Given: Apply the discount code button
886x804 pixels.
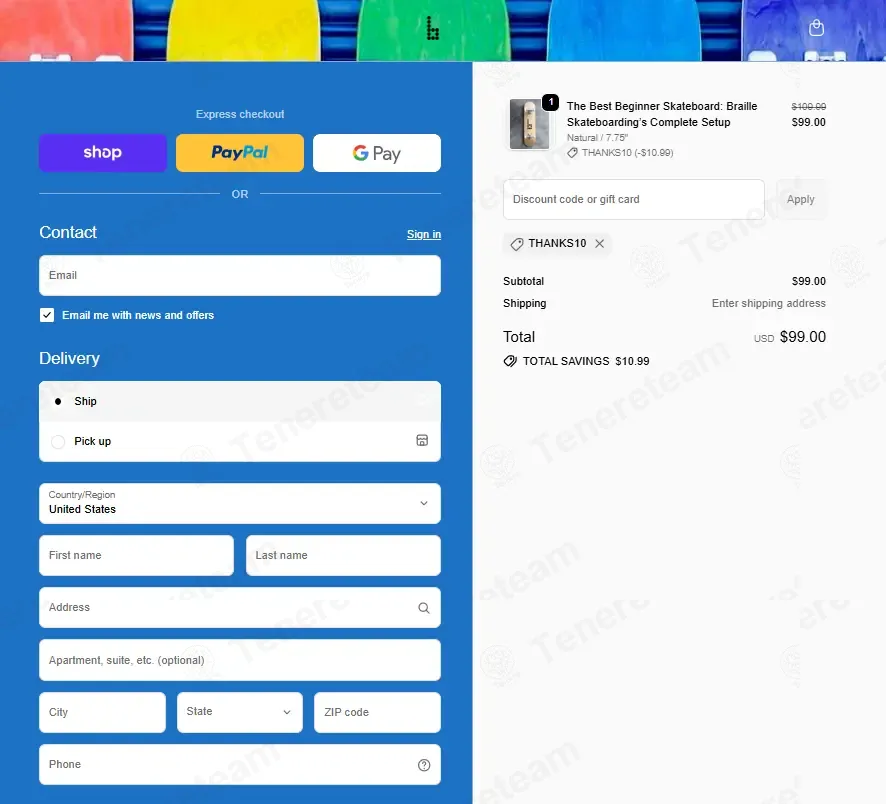Looking at the screenshot, I should [801, 199].
